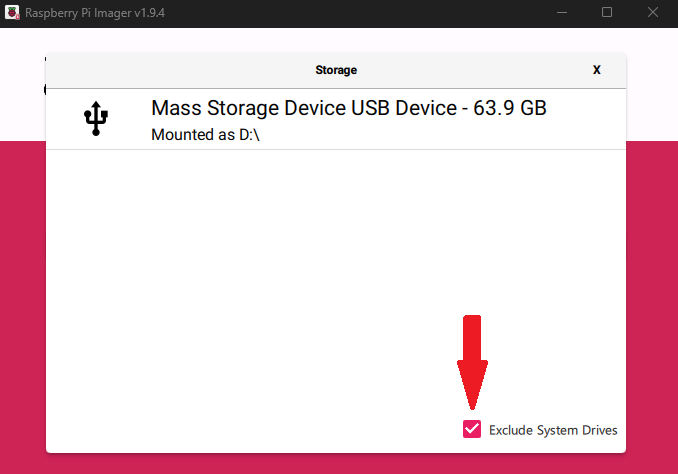Minimize the Raspberry Pi Imager window
This screenshot has height=474, width=678.
(x=562, y=13)
